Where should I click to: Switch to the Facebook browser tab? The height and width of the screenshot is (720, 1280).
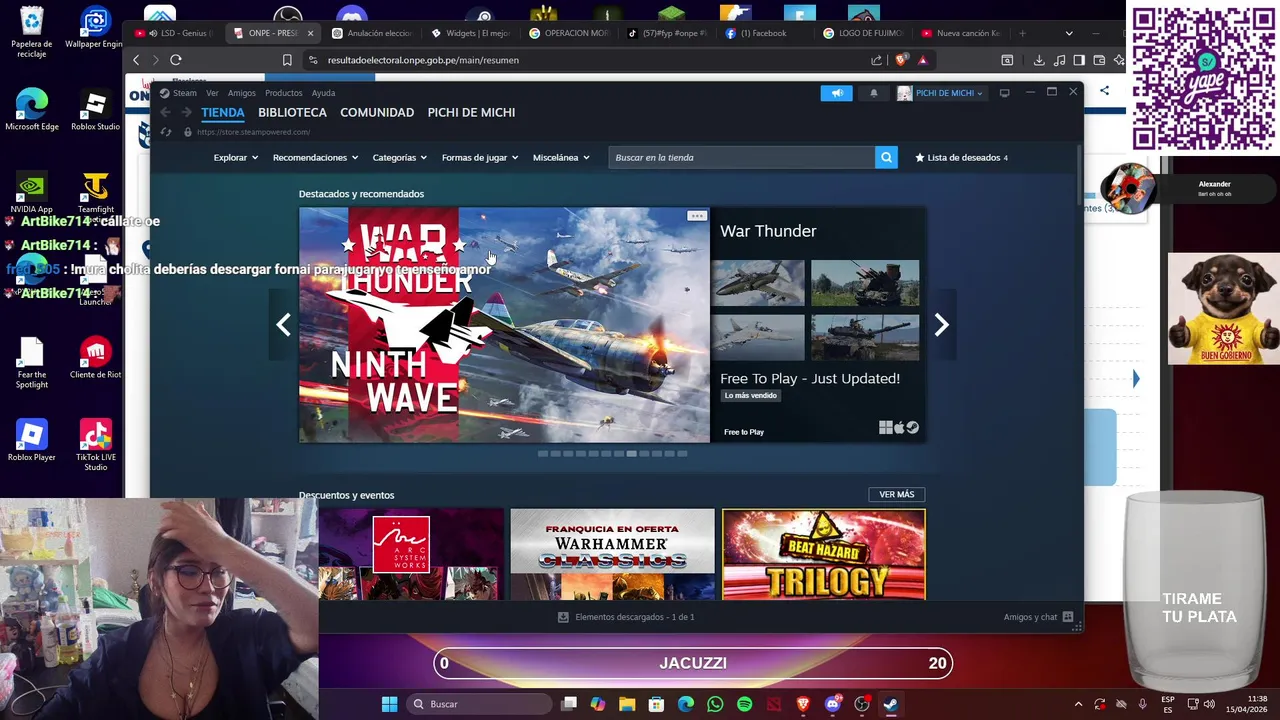coord(766,33)
